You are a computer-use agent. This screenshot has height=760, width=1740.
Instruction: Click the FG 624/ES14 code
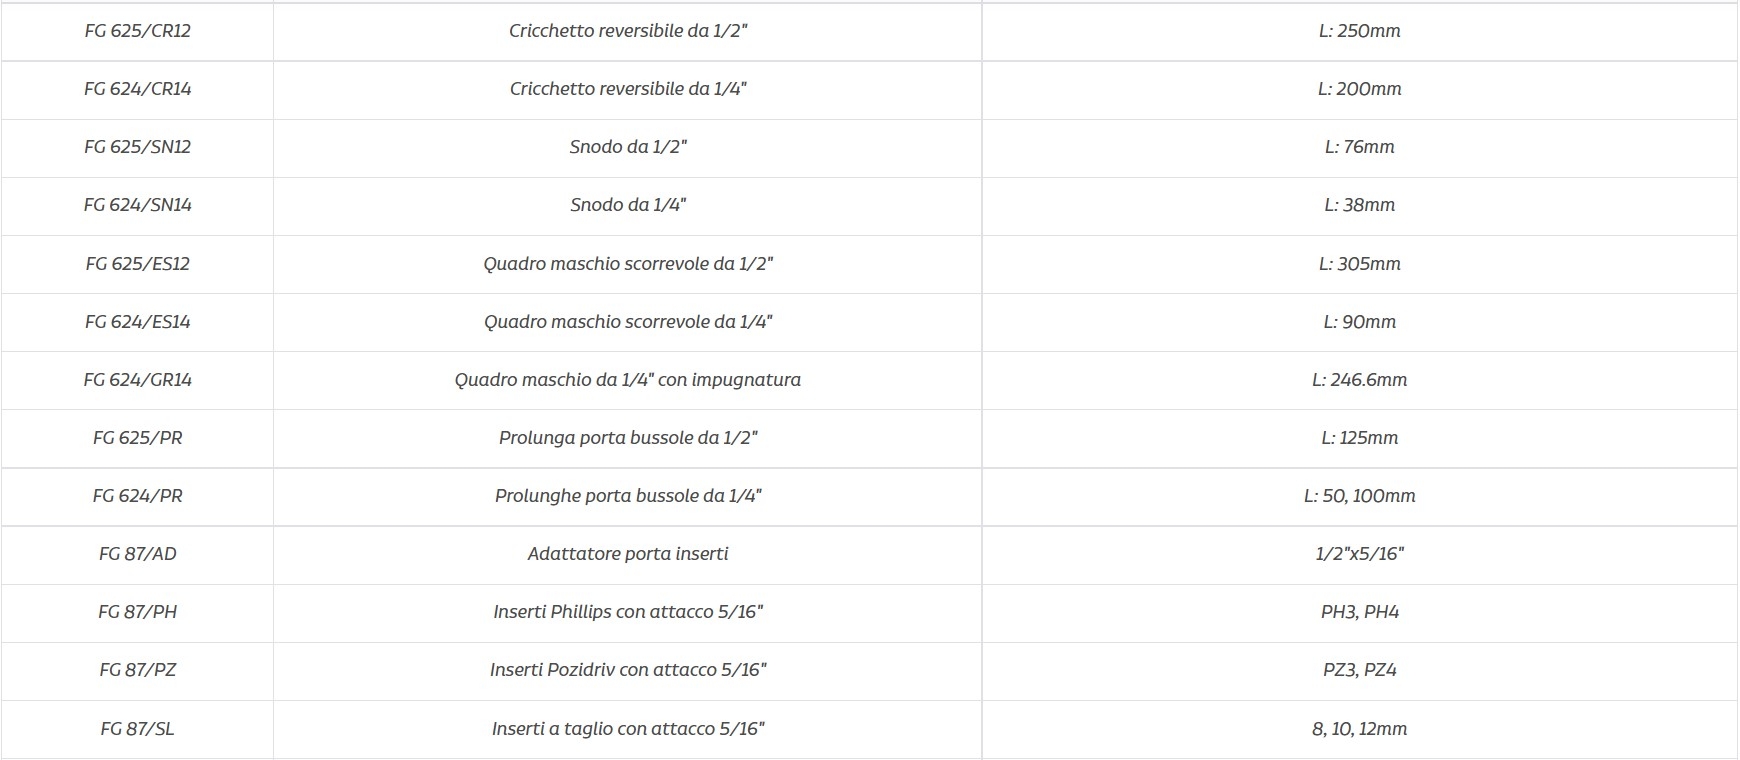point(137,322)
